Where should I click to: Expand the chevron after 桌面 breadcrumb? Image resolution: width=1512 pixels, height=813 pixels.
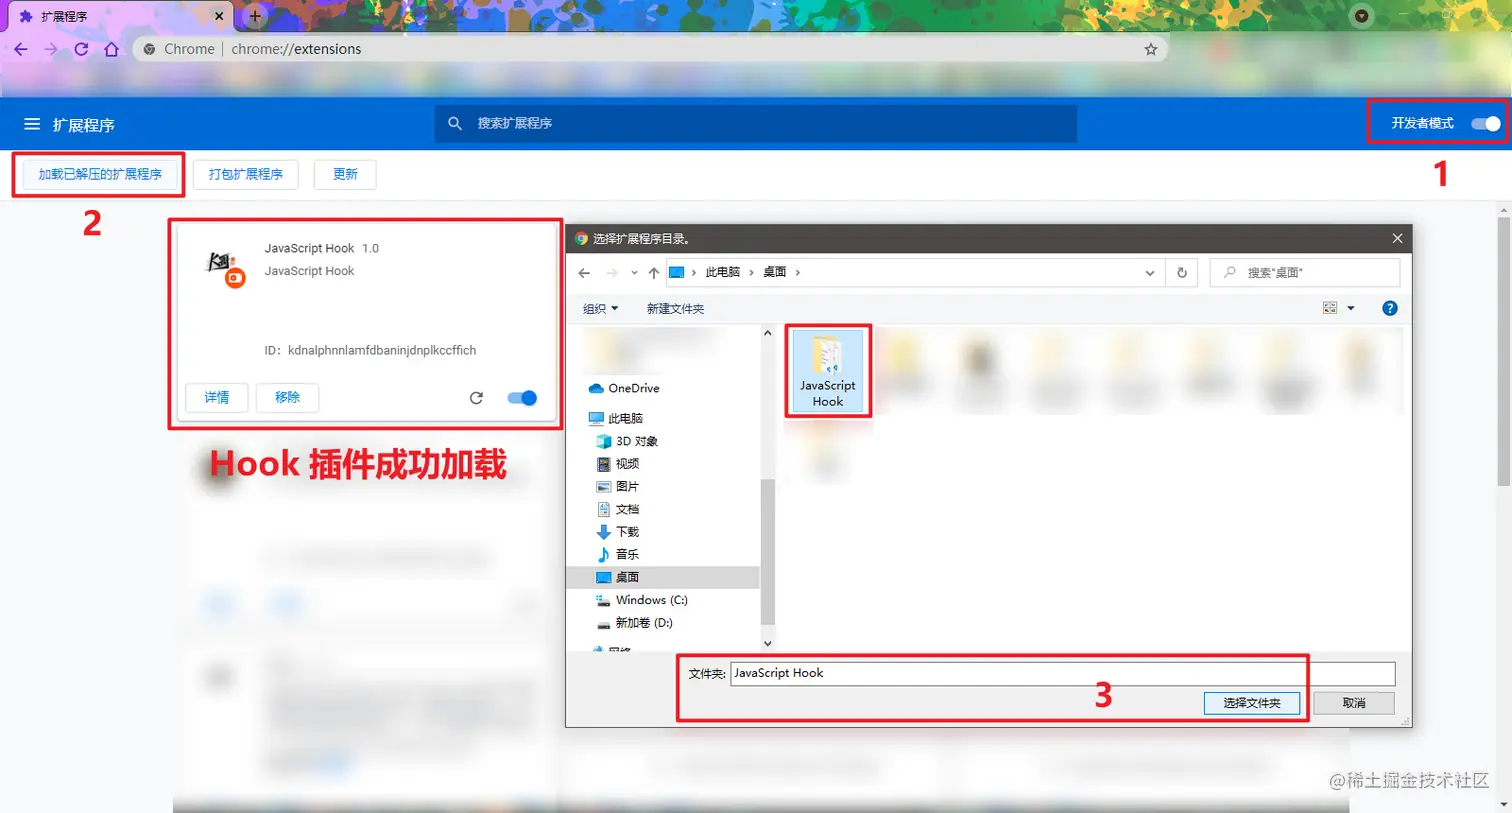click(797, 272)
